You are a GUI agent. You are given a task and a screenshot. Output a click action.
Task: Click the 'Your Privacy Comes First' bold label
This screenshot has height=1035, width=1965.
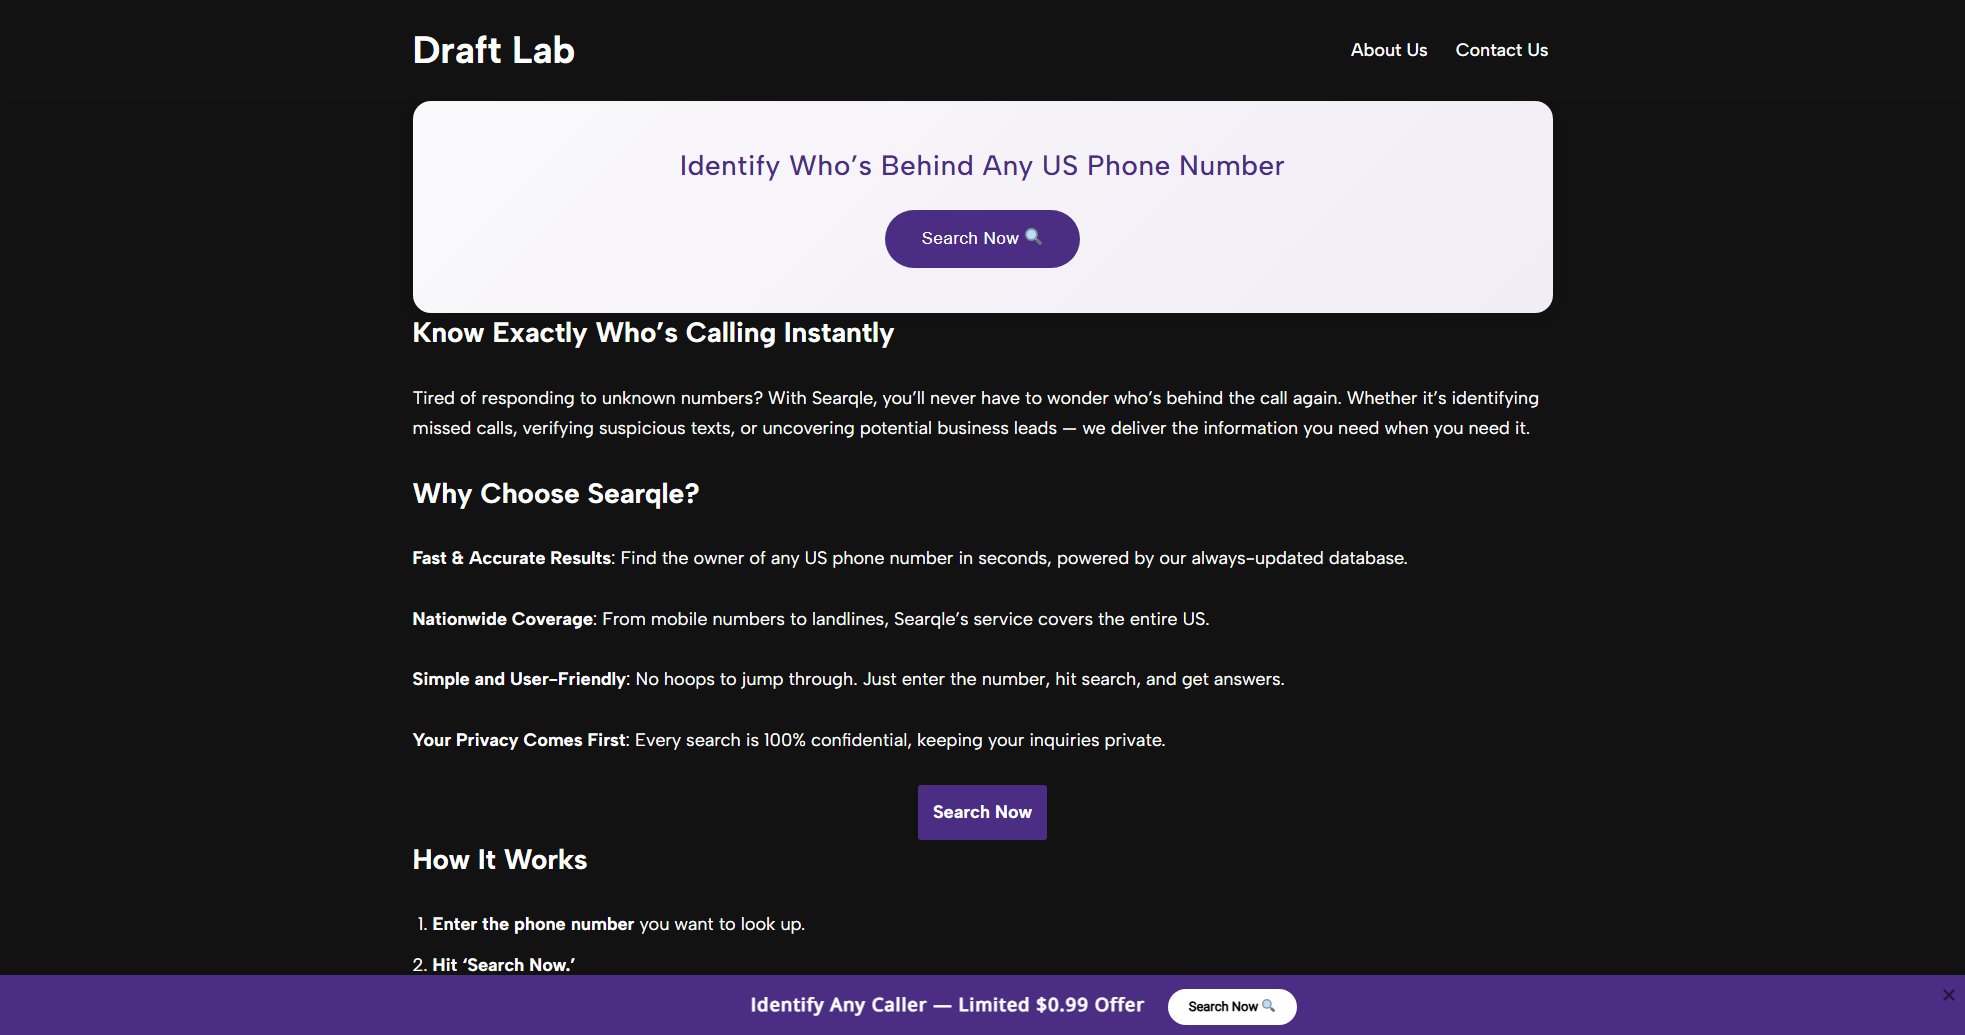pyautogui.click(x=519, y=740)
